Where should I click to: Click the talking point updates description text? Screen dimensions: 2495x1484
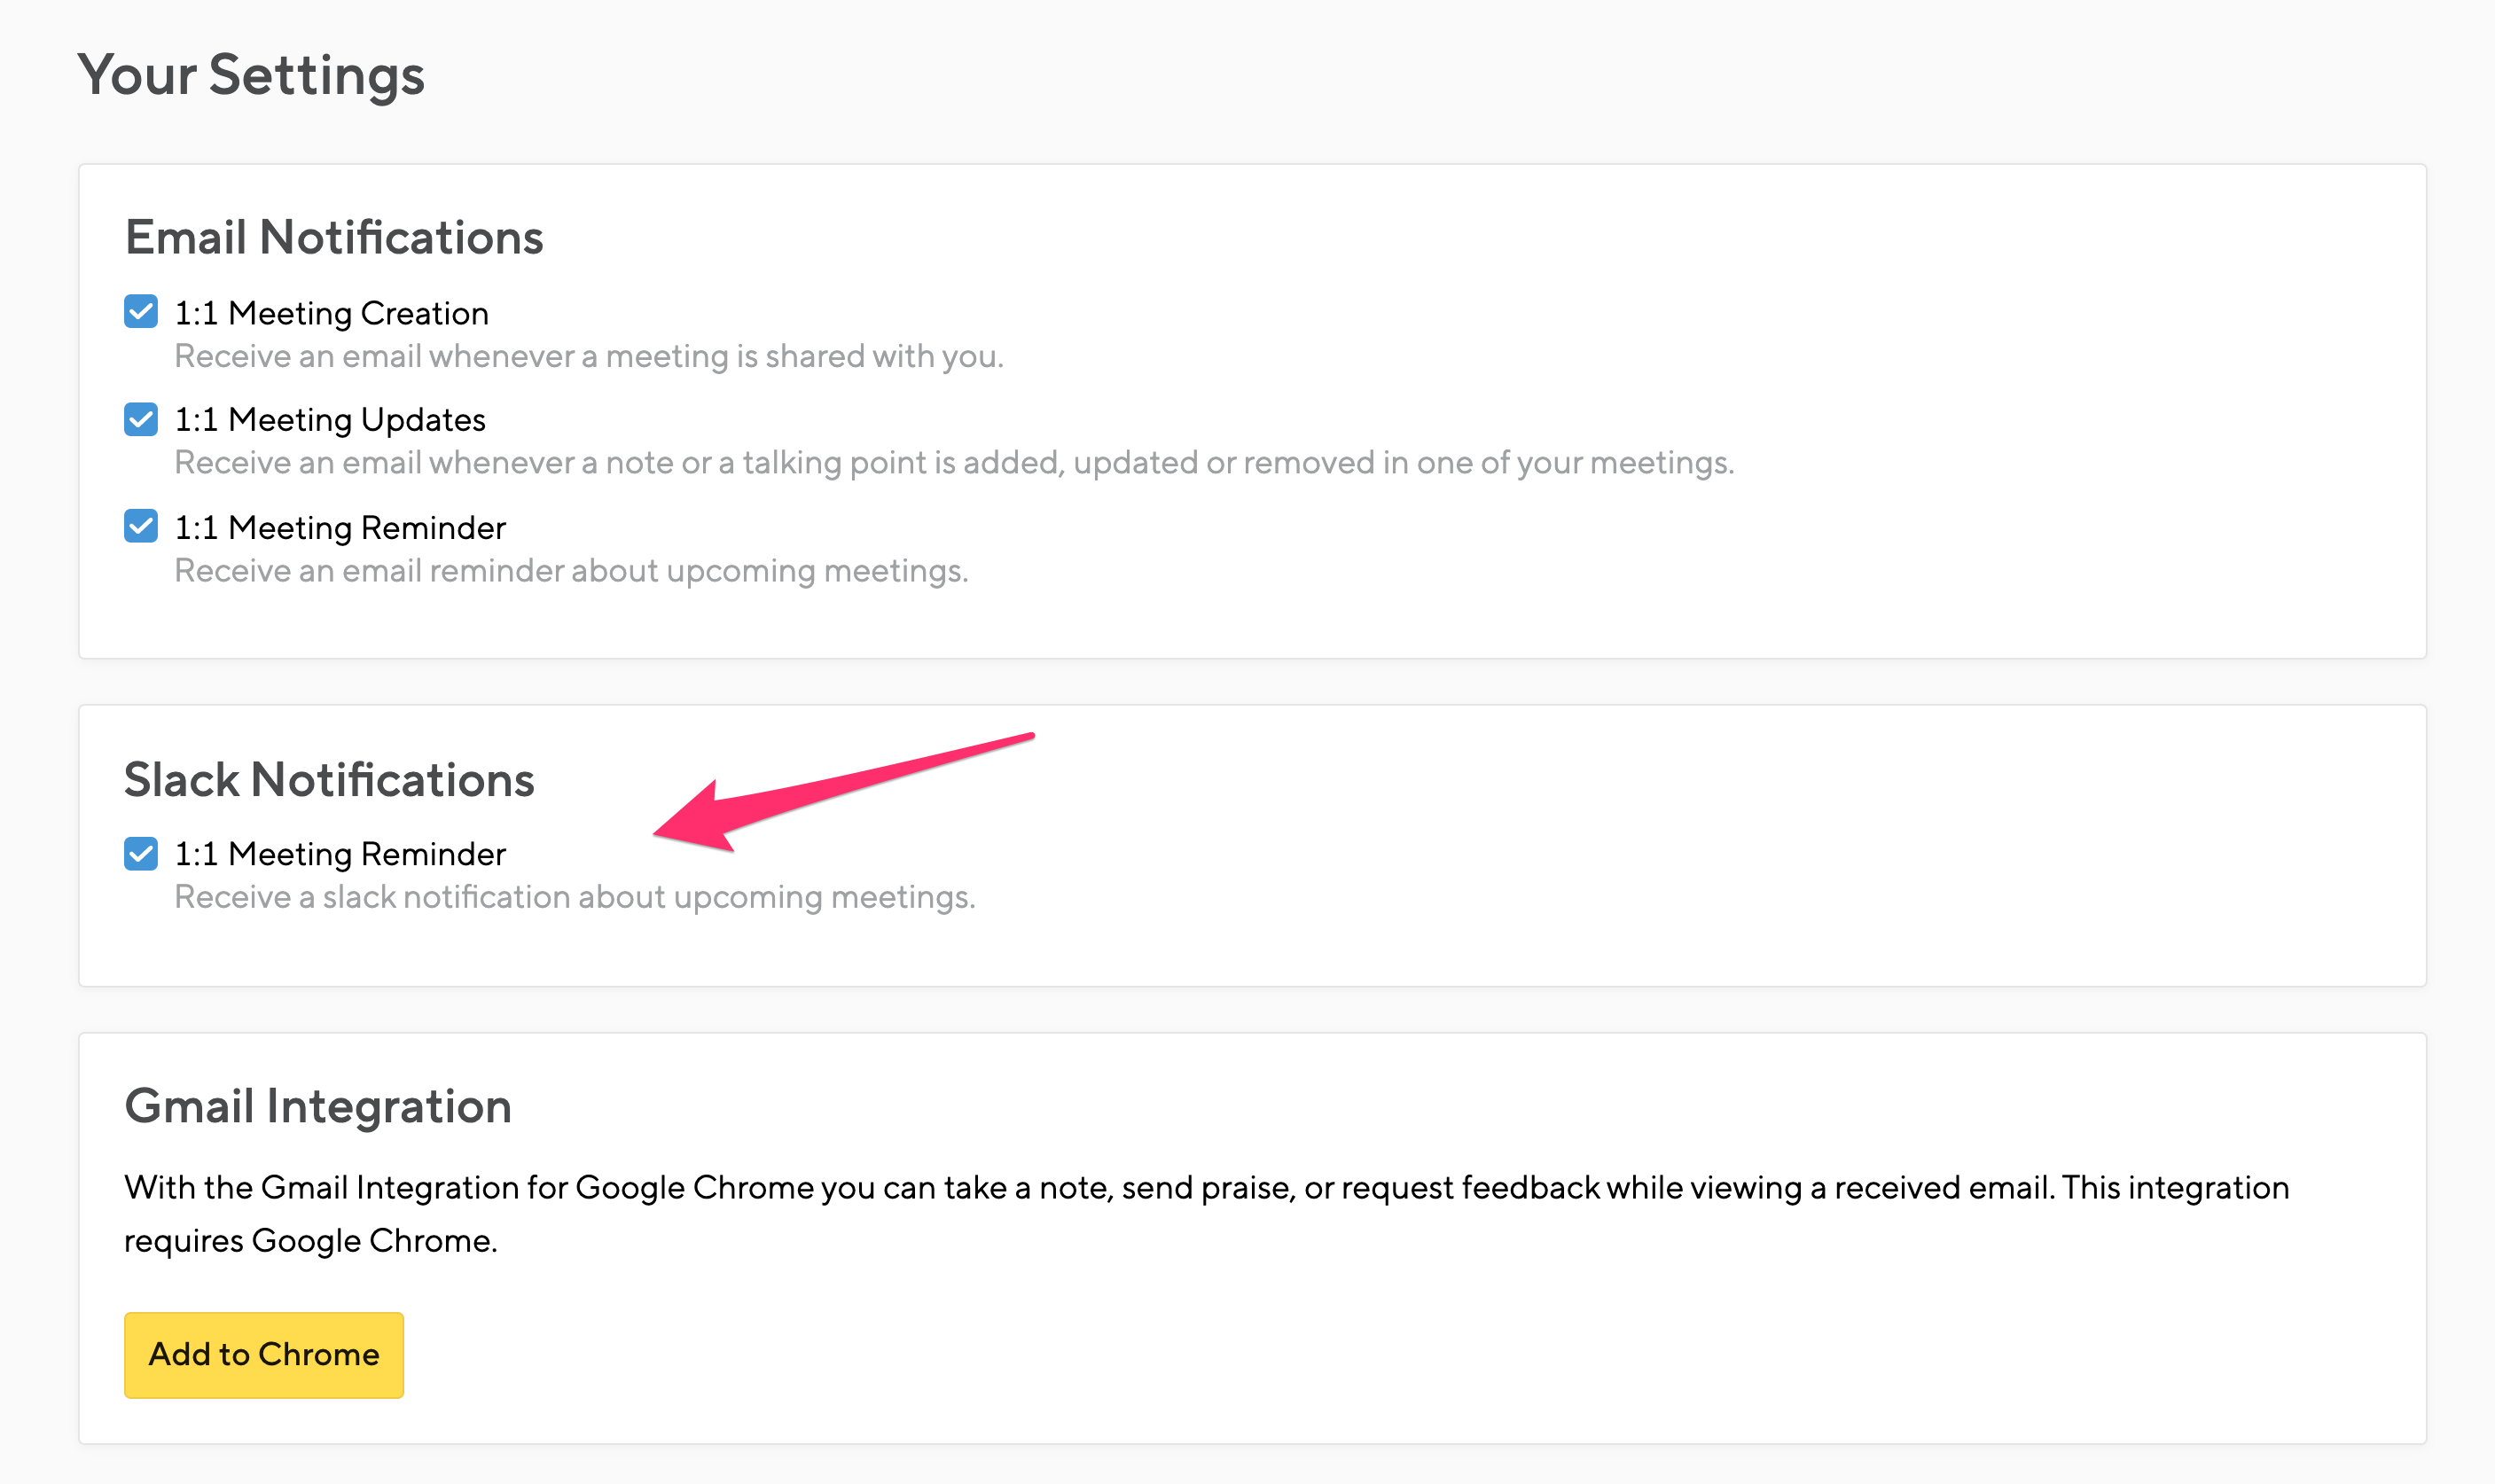coord(955,463)
